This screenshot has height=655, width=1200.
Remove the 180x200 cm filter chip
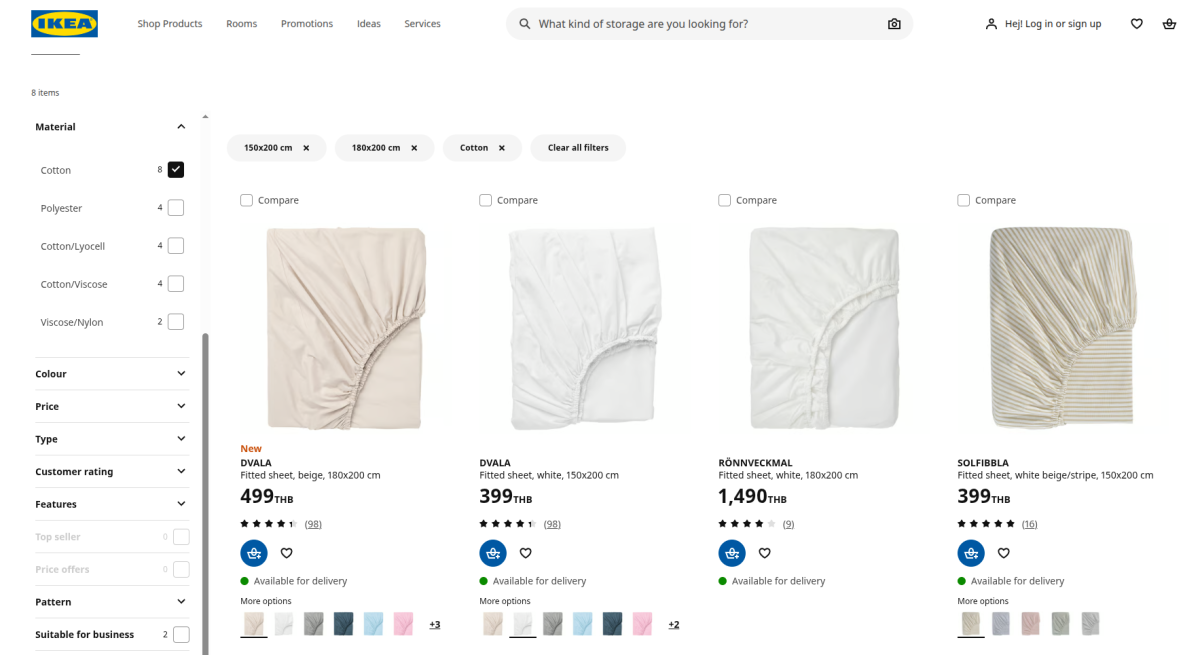click(x=414, y=148)
